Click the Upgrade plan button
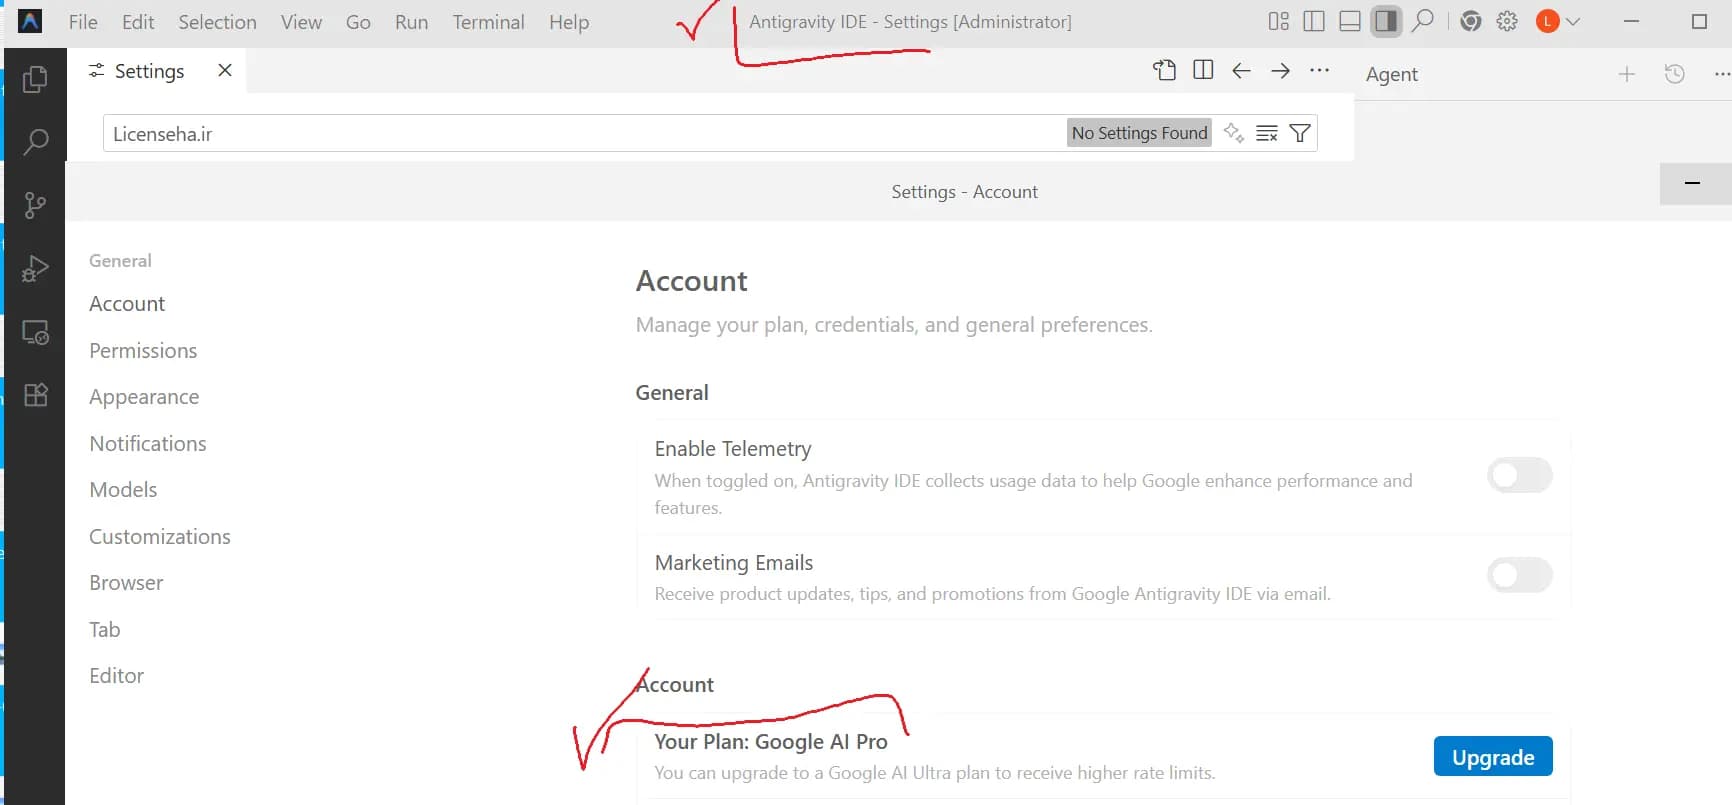Image resolution: width=1732 pixels, height=805 pixels. (x=1493, y=757)
